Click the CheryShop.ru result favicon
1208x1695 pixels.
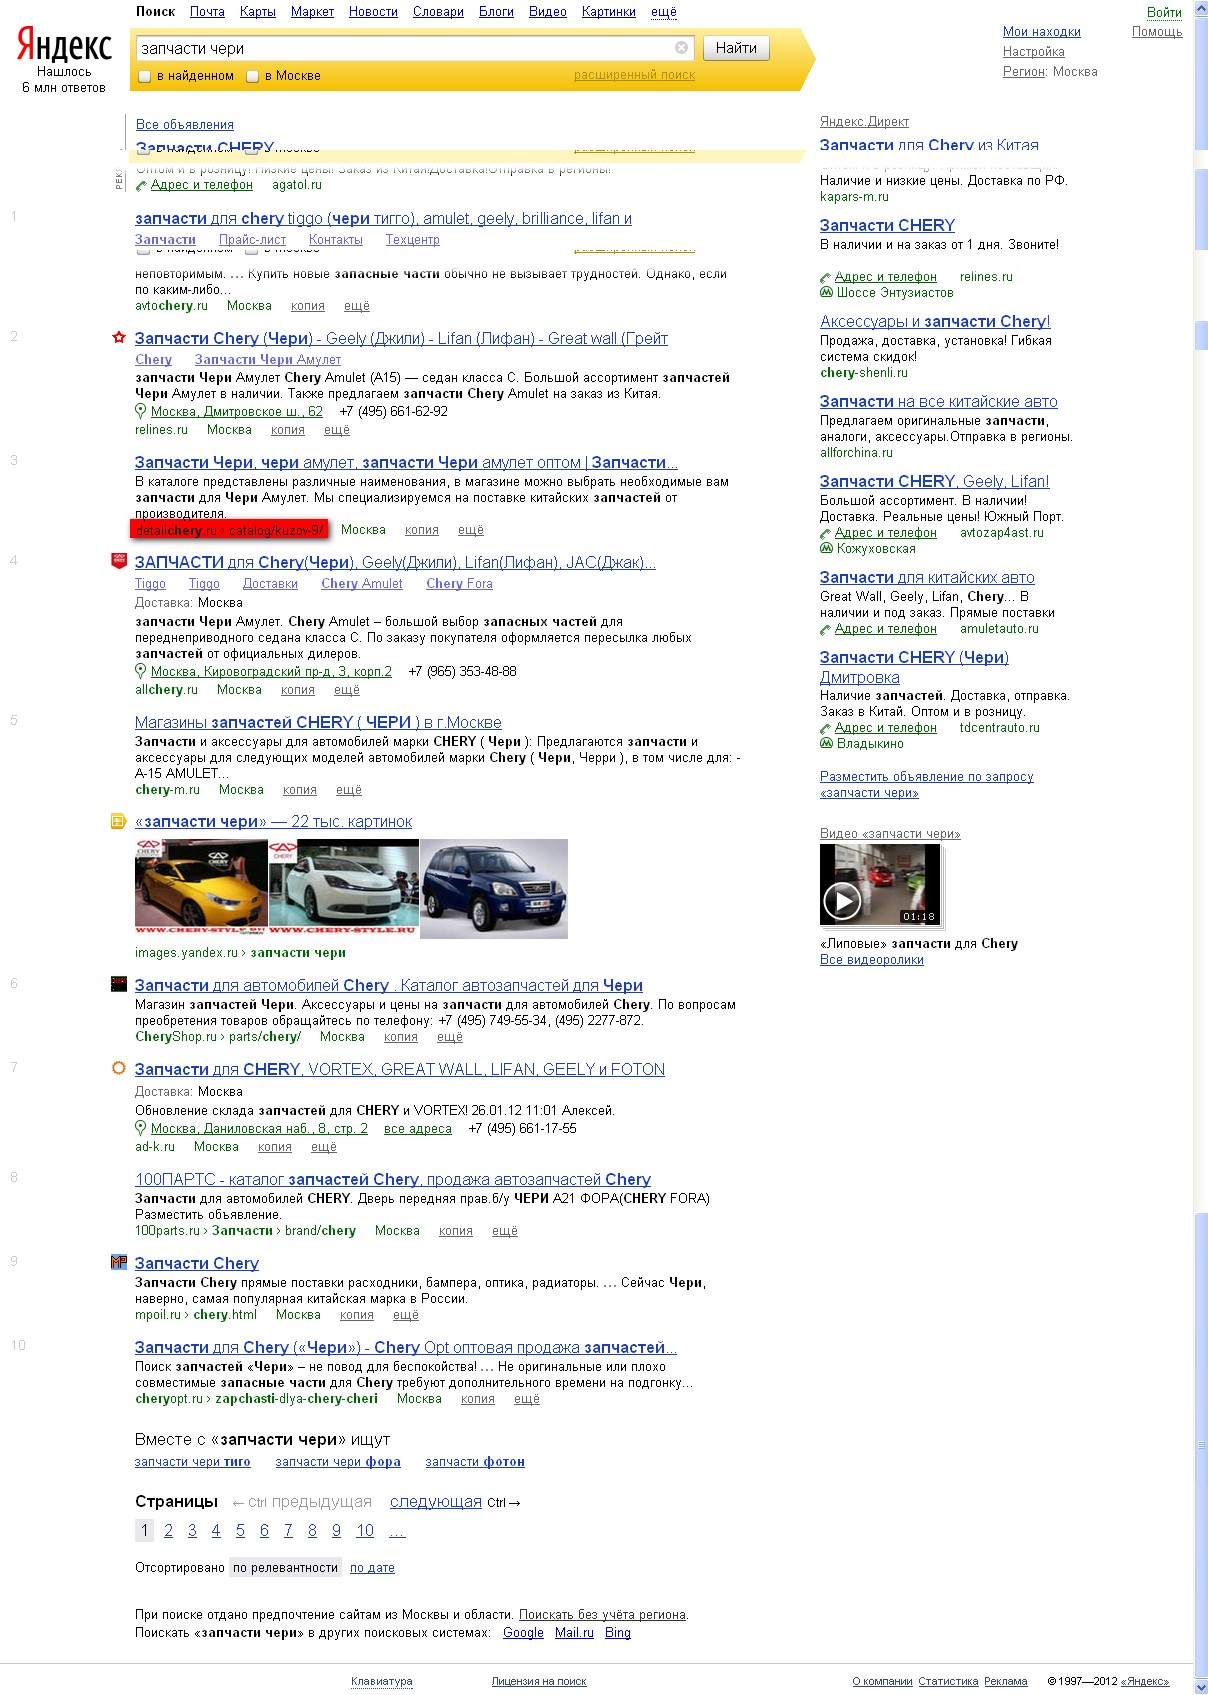coord(119,984)
